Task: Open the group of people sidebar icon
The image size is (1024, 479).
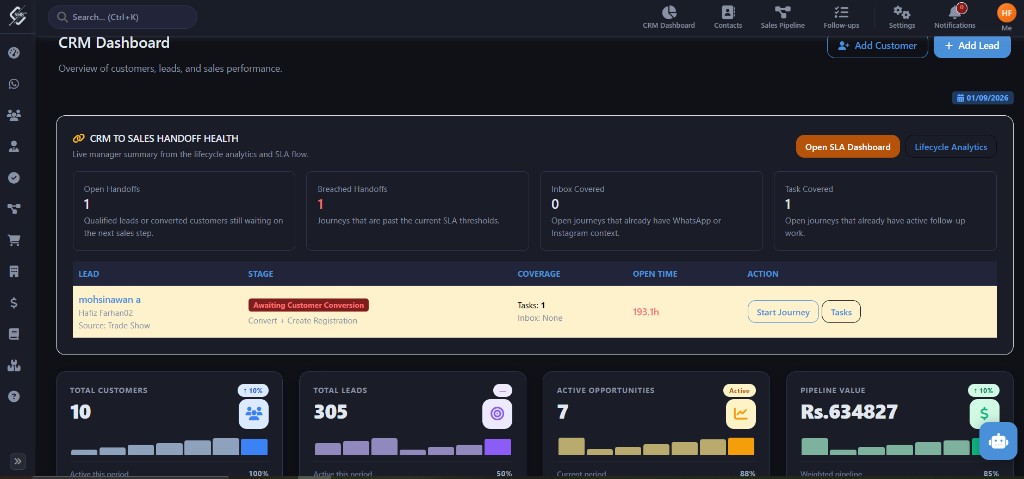Action: pyautogui.click(x=14, y=116)
